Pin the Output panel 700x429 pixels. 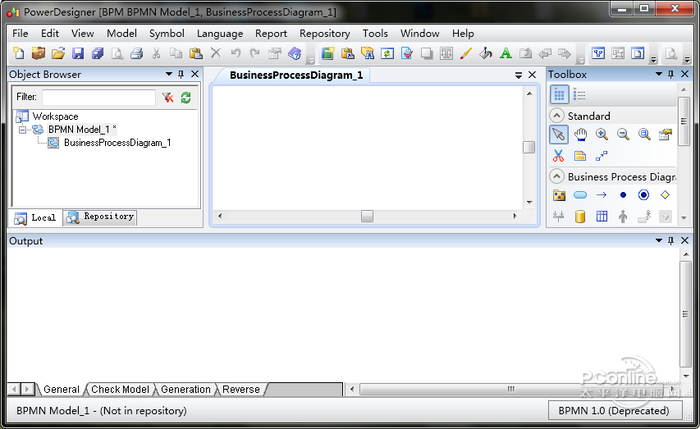click(x=671, y=241)
